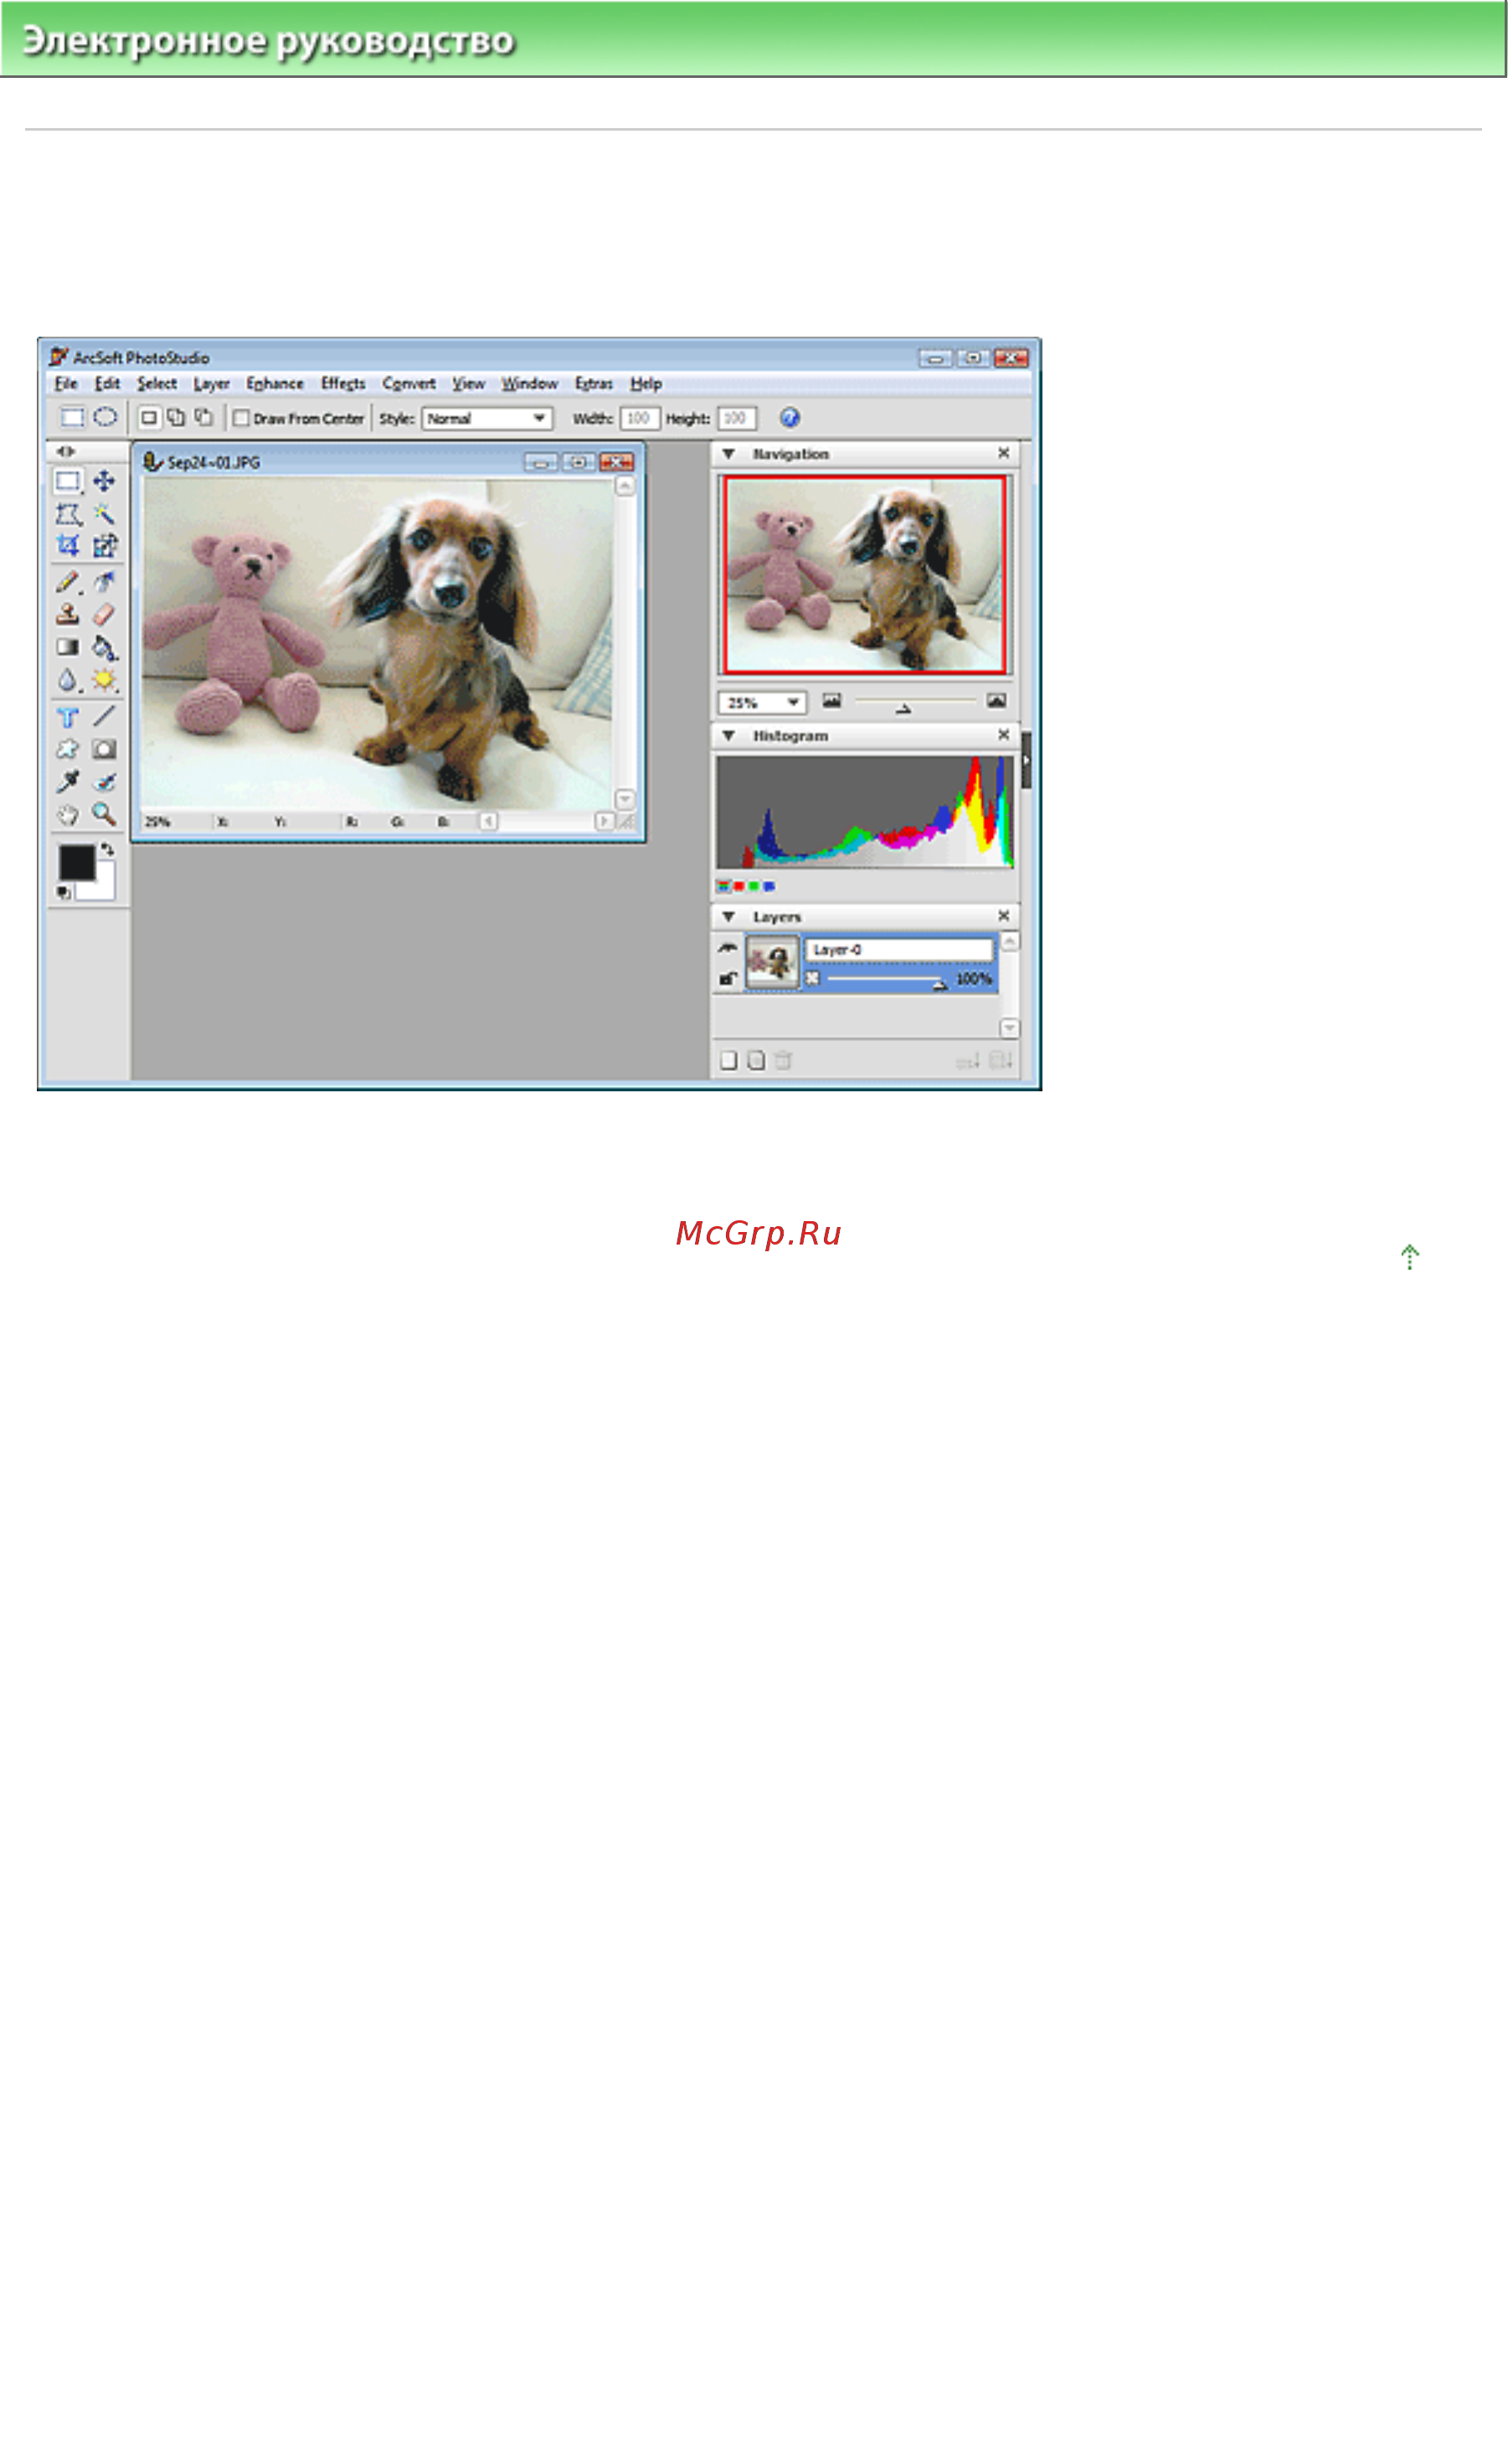Click the black foreground color swatch
The image size is (1508, 2464).
76,862
